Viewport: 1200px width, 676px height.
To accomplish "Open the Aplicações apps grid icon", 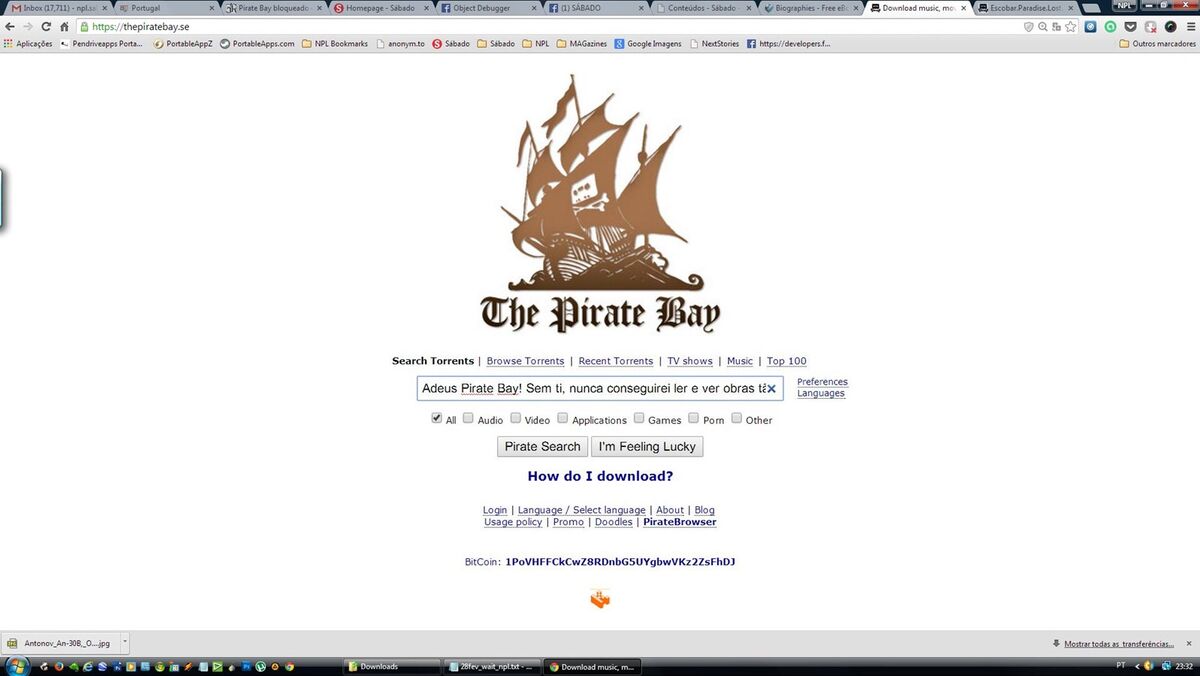I will (9, 44).
